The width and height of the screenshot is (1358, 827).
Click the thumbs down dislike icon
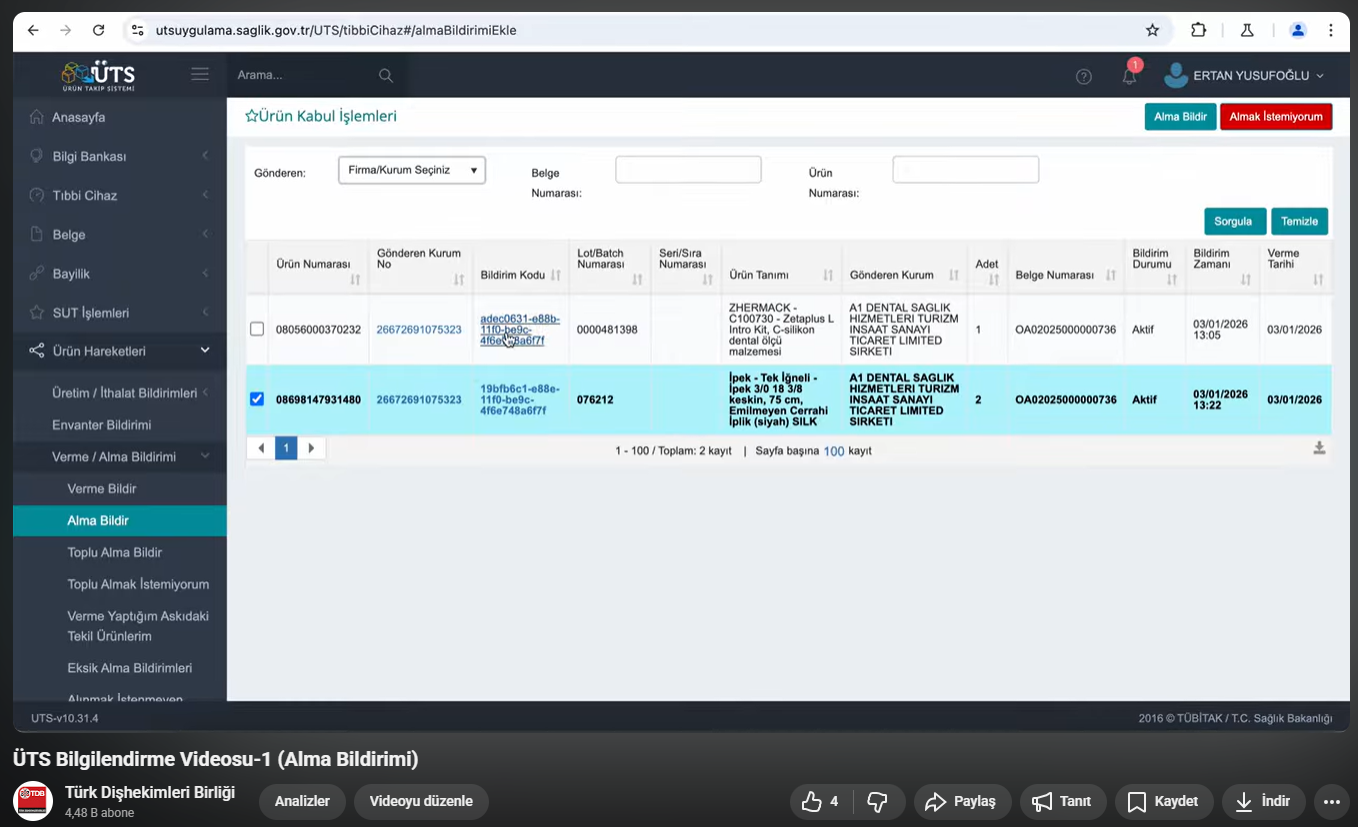click(877, 801)
